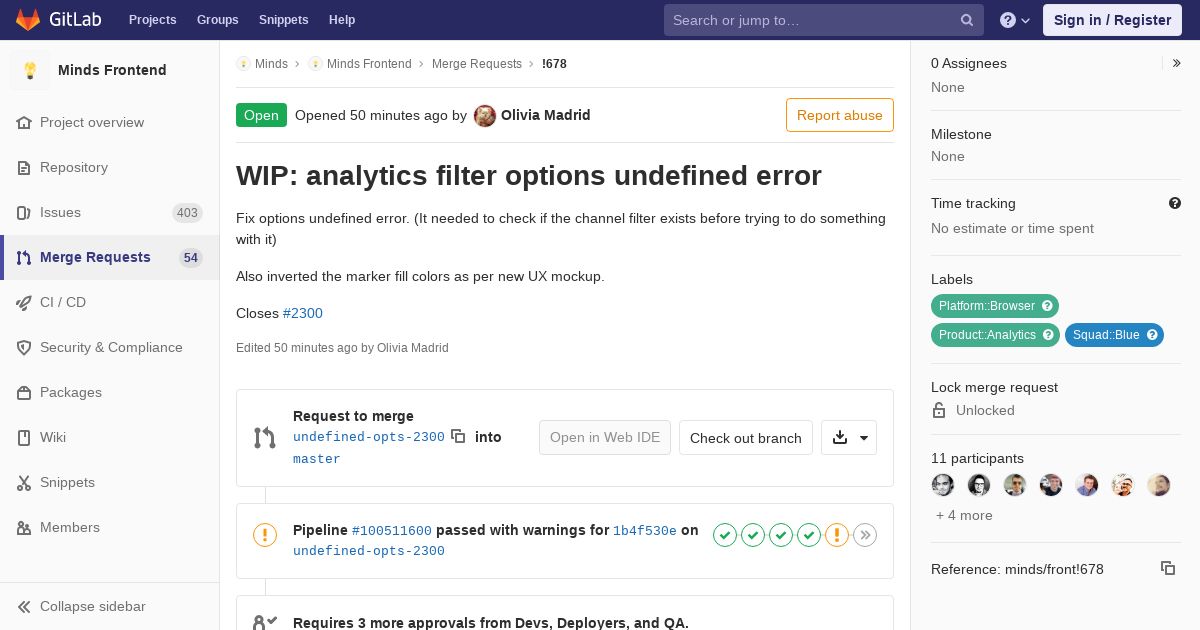
Task: Copy the source branch name icon
Action: point(458,436)
